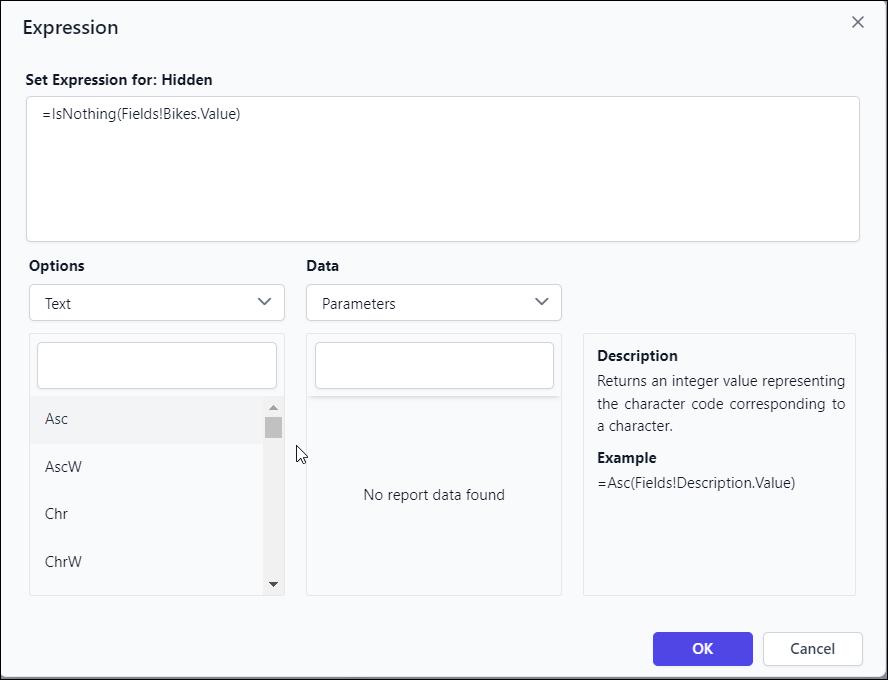
Task: Click inside the expression editor area
Action: (443, 168)
